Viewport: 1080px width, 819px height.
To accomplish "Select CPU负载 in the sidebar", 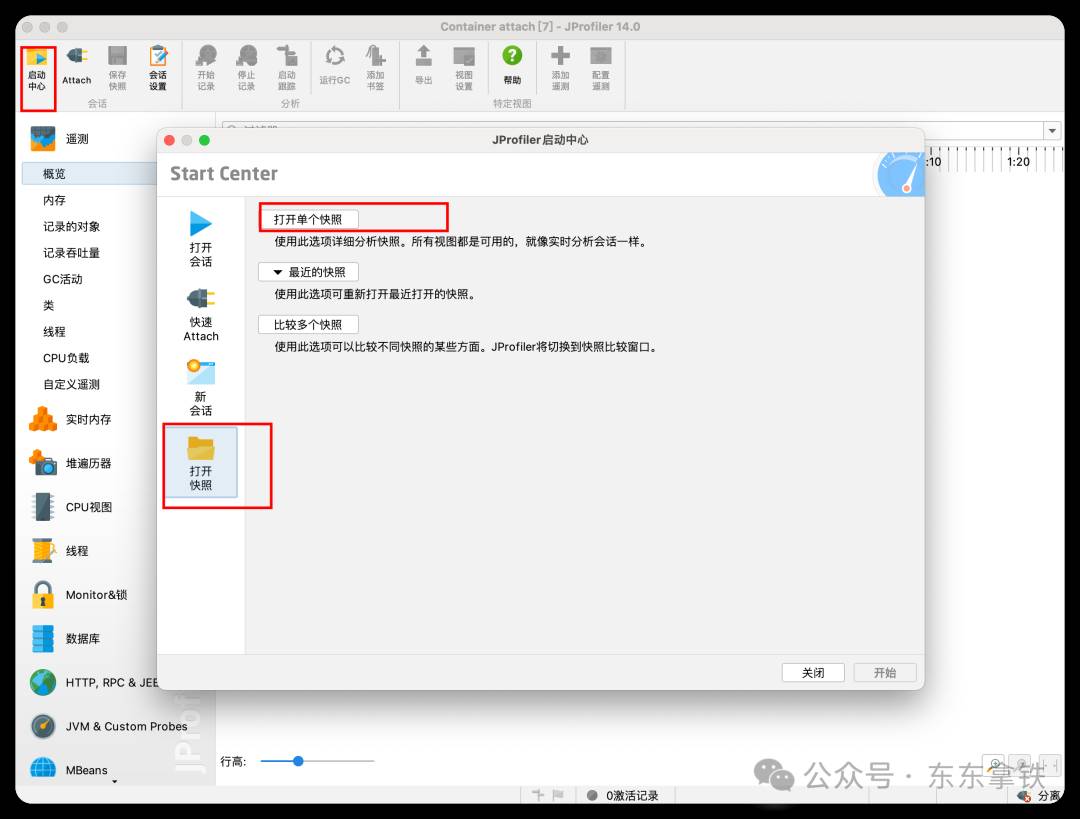I will click(66, 358).
